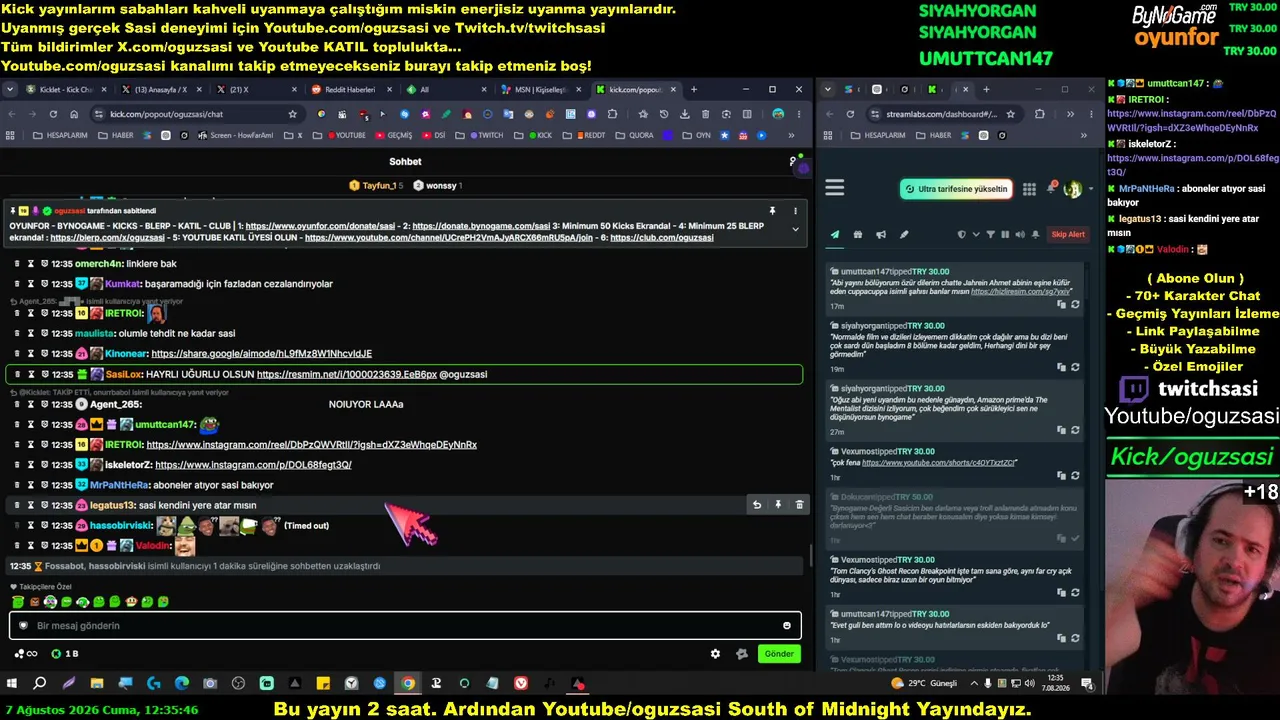The width and height of the screenshot is (1280, 720).
Task: Open the pen icon tab in Streamlabs
Action: click(904, 235)
